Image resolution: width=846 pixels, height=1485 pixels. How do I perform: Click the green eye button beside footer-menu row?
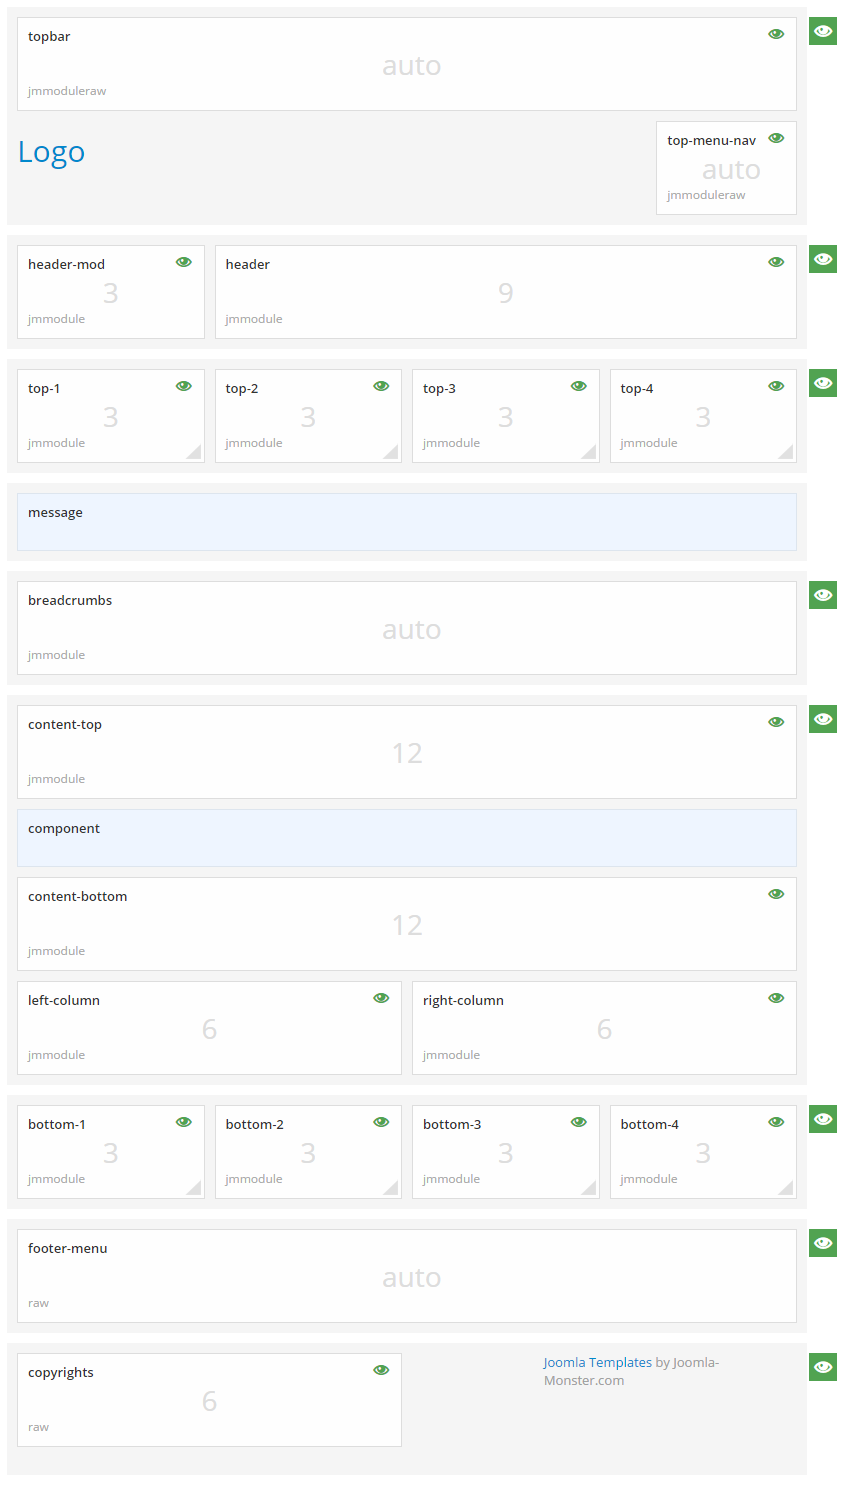[x=822, y=1244]
